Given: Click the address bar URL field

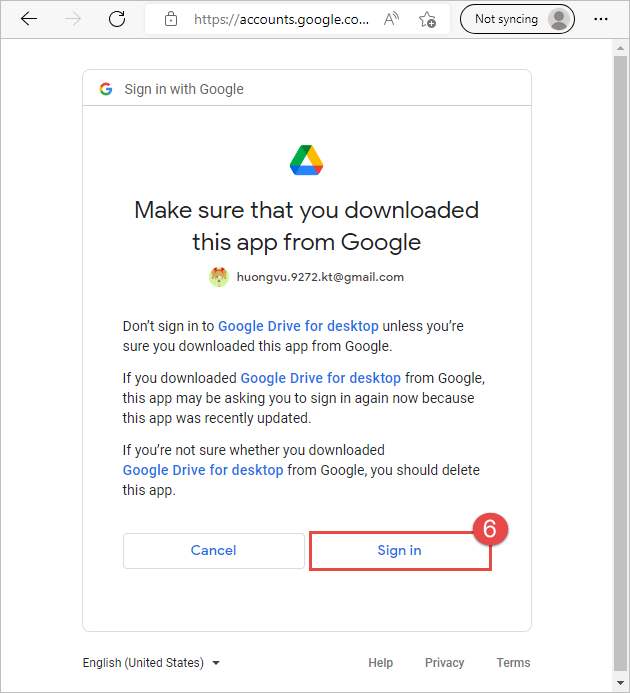Looking at the screenshot, I should tap(281, 19).
